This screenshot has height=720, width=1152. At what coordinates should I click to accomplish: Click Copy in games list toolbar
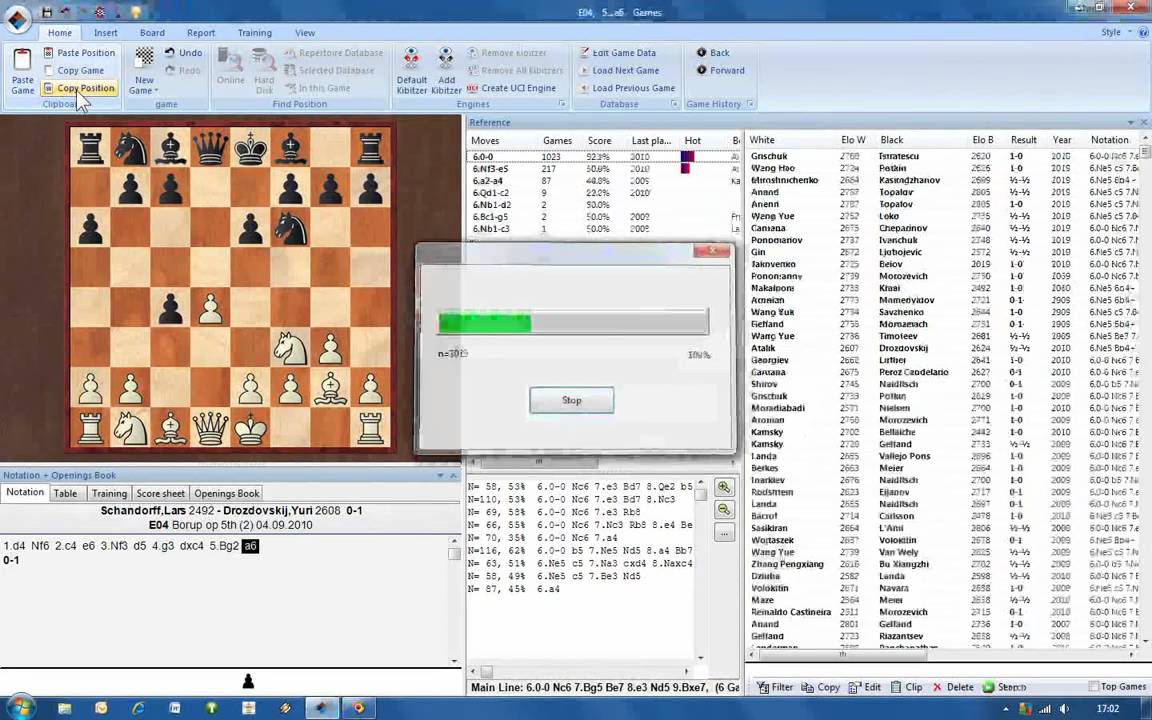(821, 688)
